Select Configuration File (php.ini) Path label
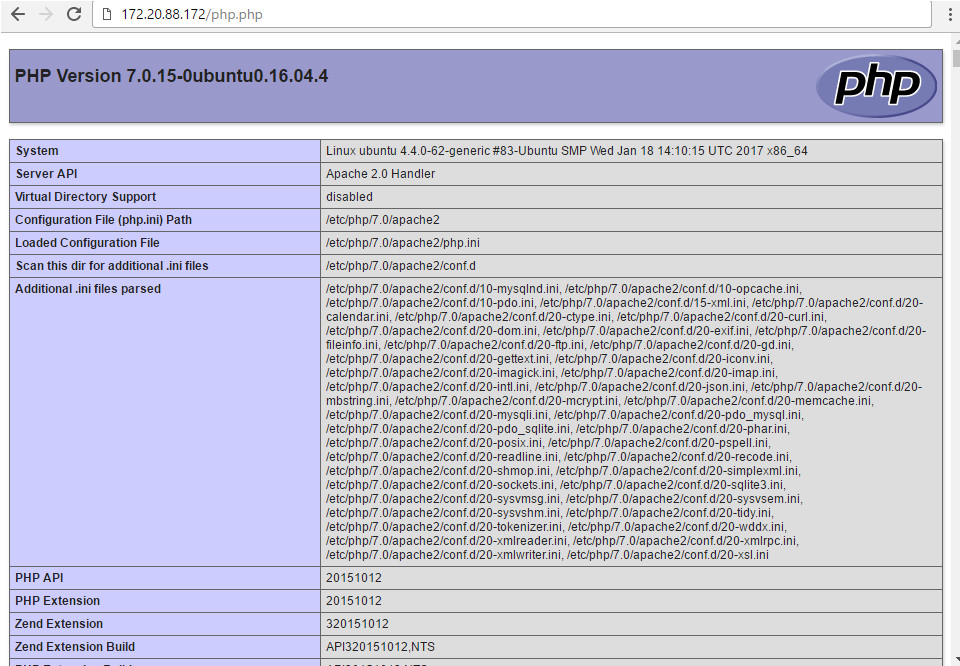Image resolution: width=960 pixels, height=666 pixels. [x=103, y=220]
